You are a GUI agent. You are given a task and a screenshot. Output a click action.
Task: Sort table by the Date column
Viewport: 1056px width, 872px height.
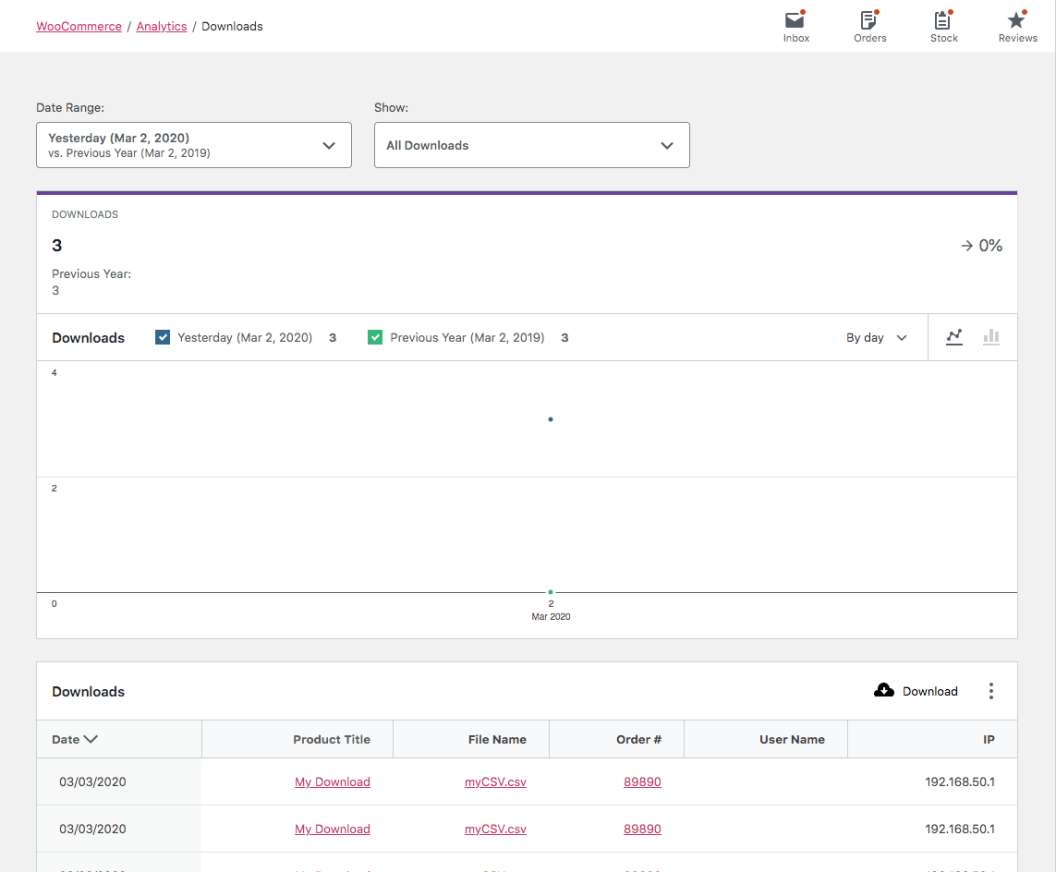[73, 739]
